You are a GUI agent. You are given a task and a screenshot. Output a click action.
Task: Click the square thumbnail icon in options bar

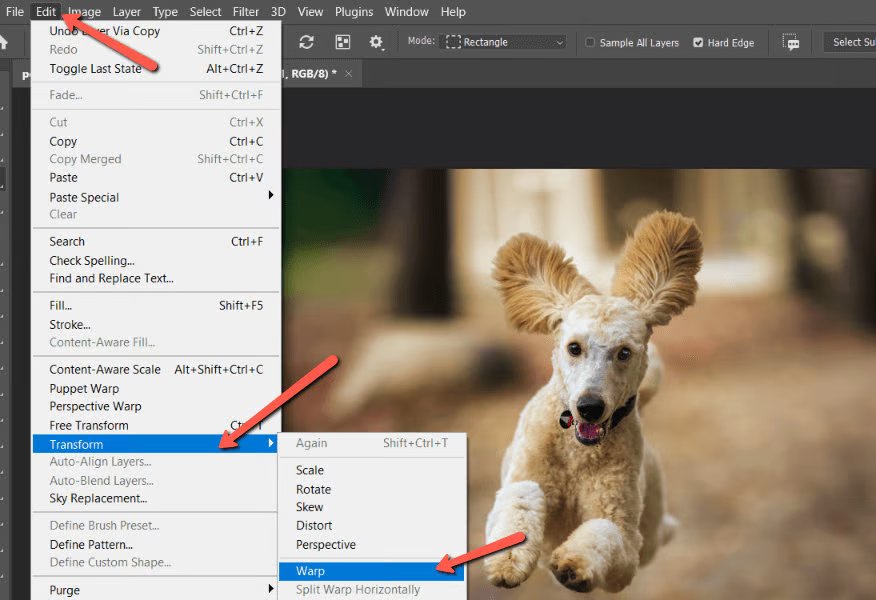coord(343,42)
